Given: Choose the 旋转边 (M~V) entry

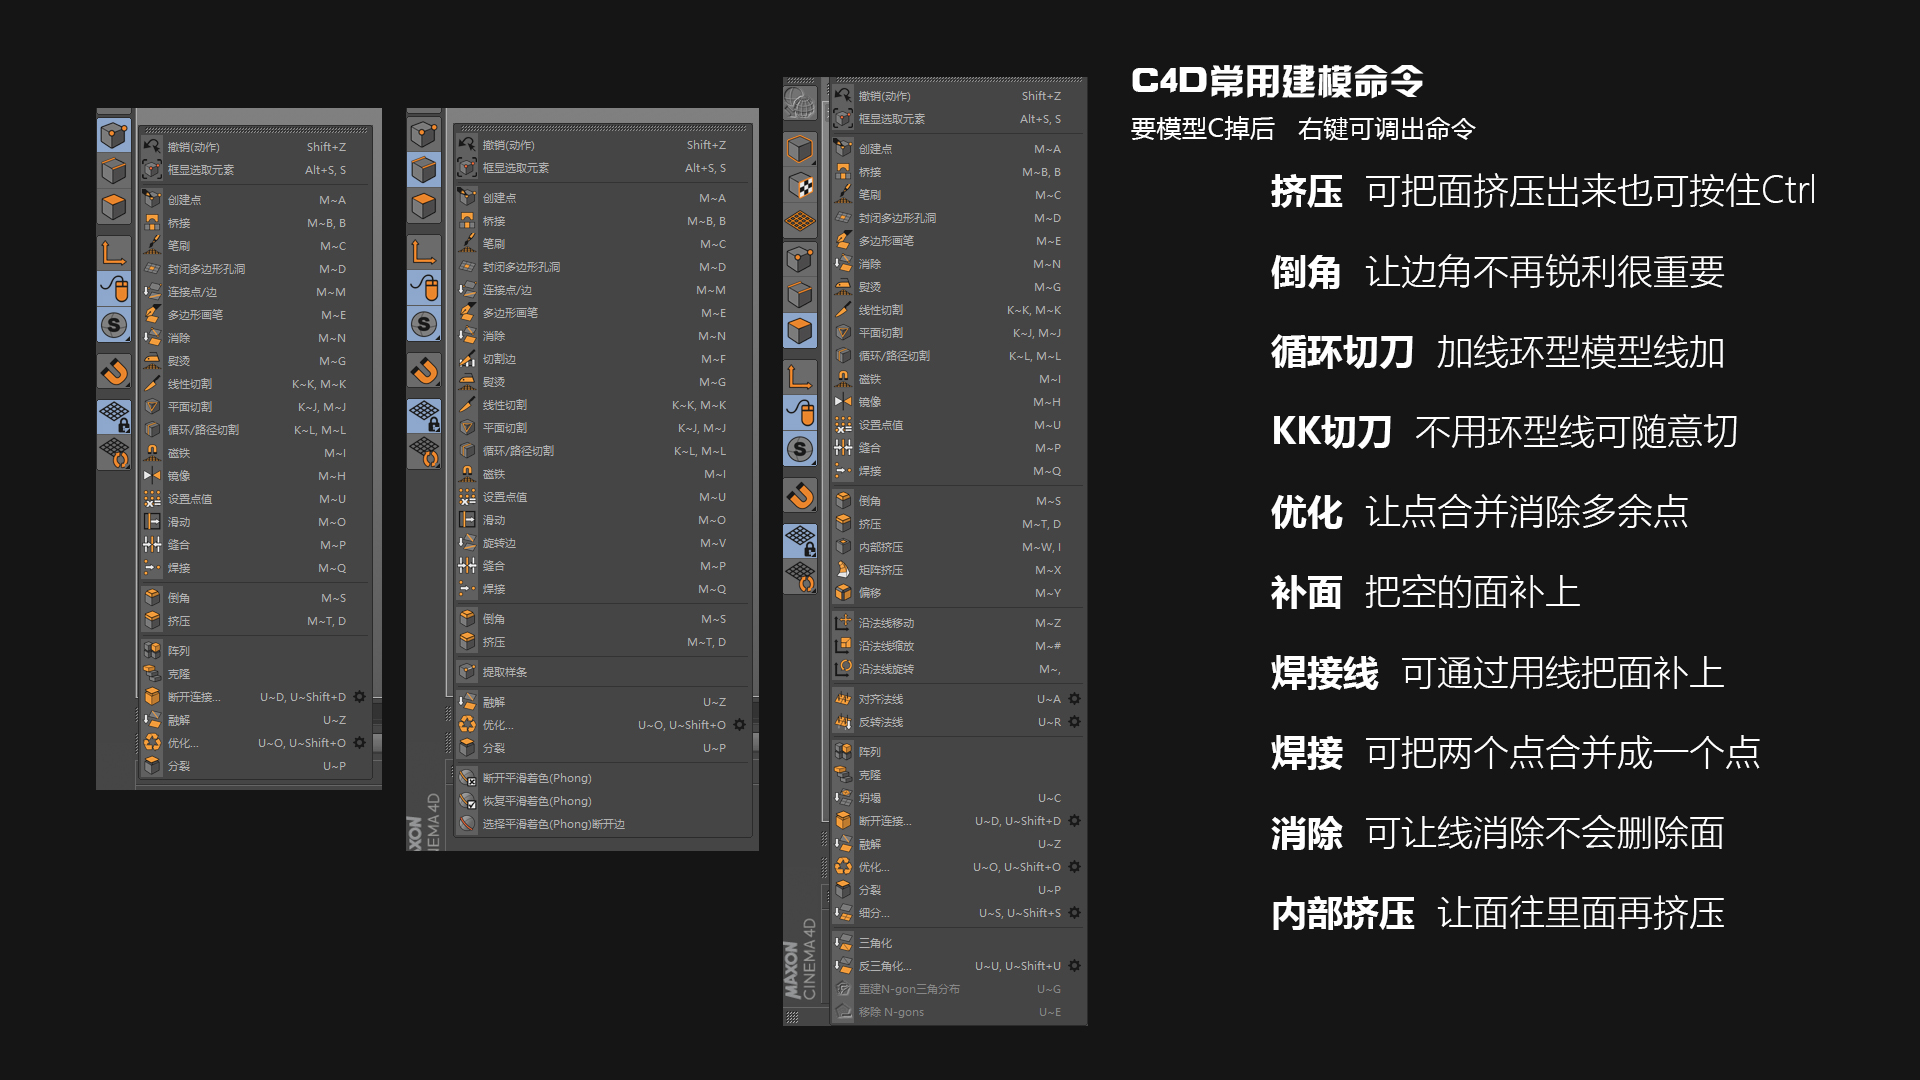Looking at the screenshot, I should [x=602, y=543].
